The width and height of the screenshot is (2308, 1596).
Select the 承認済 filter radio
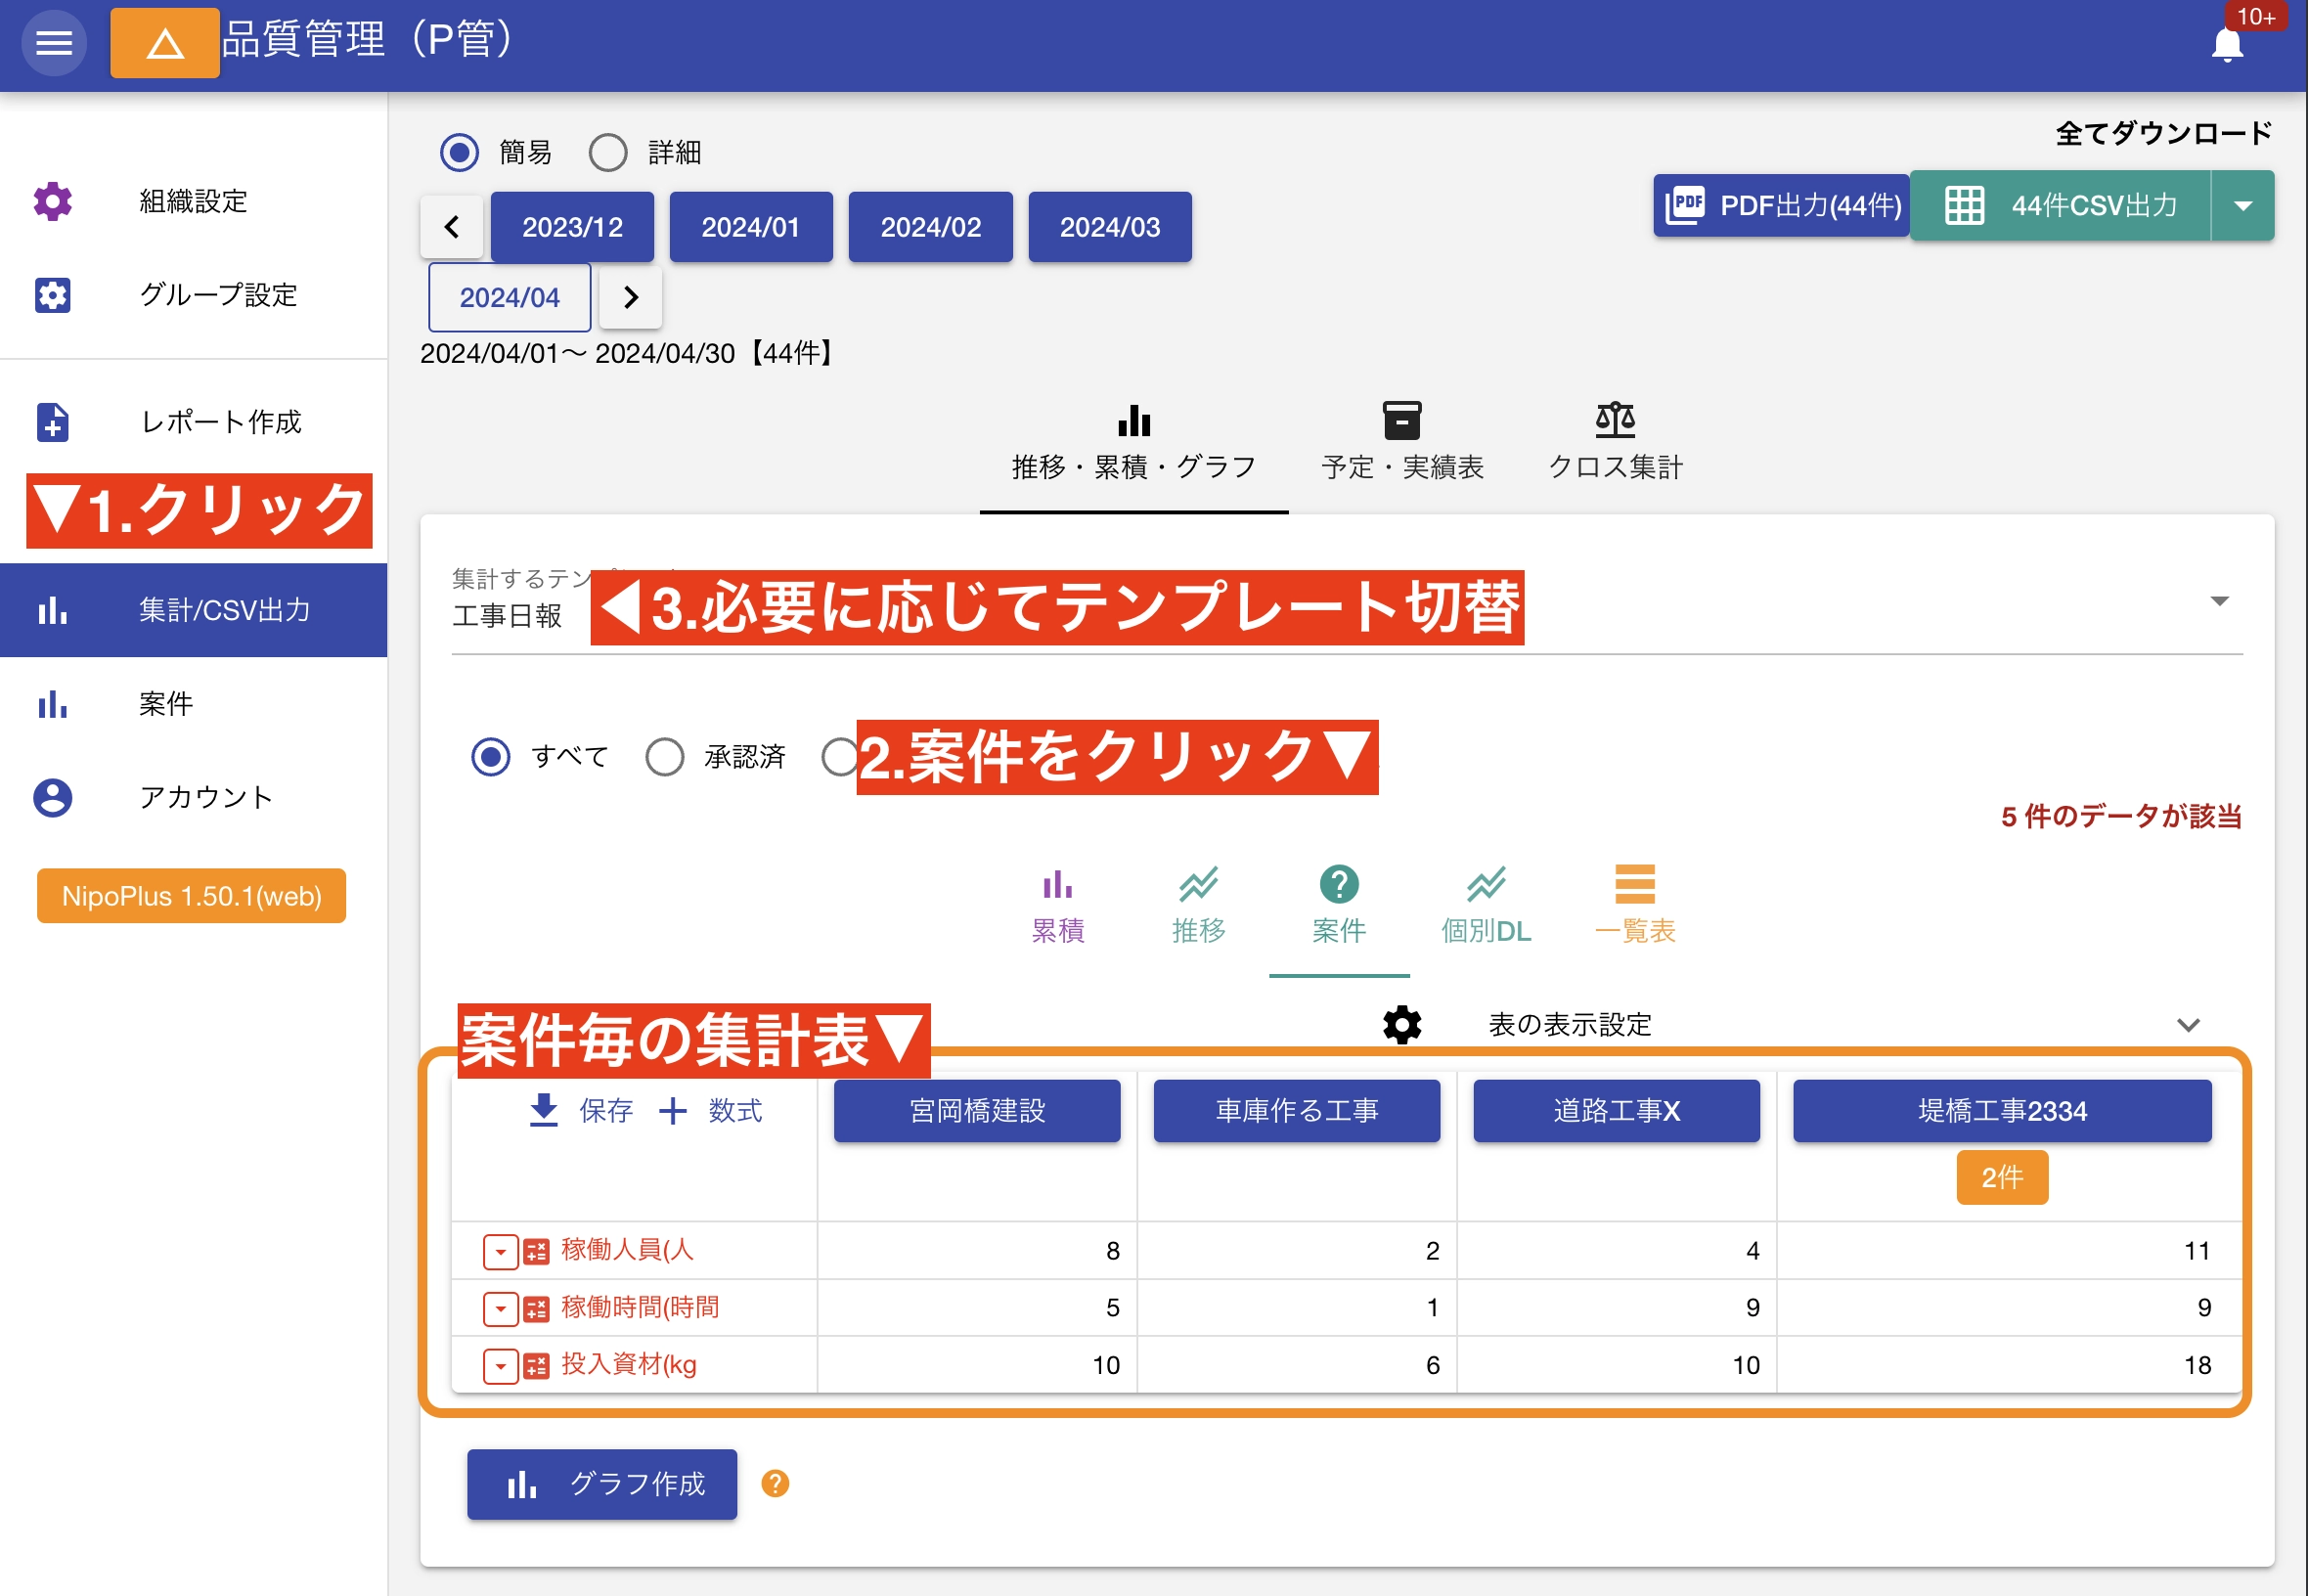664,757
